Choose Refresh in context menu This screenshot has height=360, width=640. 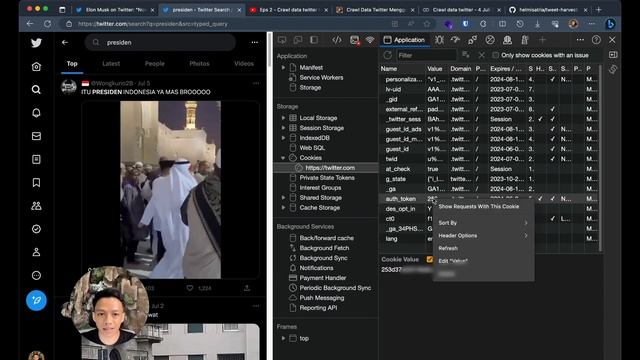(x=483, y=248)
